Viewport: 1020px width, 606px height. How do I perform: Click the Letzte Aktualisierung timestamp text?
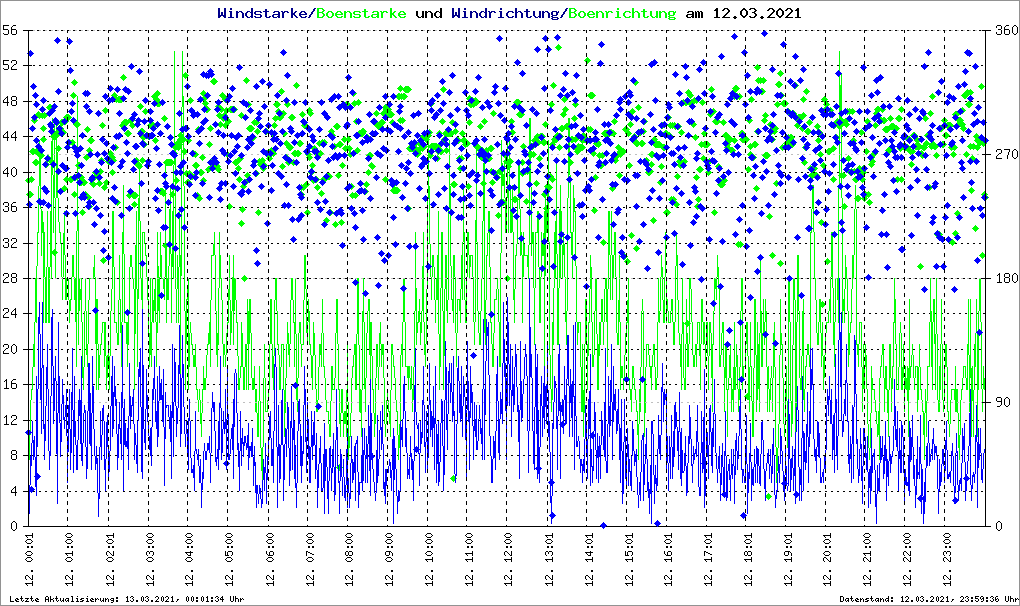pyautogui.click(x=124, y=599)
